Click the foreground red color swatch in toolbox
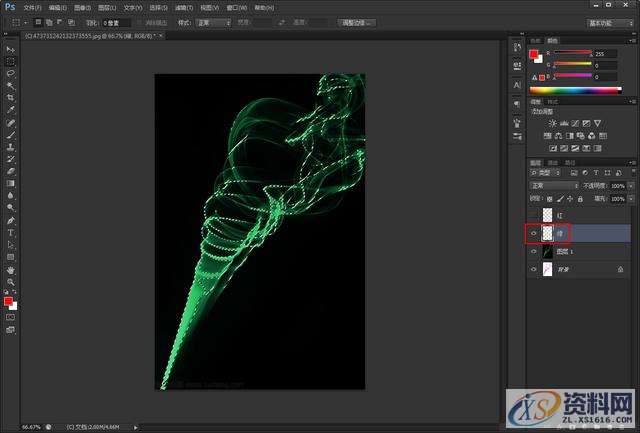The width and height of the screenshot is (640, 433). [x=9, y=301]
